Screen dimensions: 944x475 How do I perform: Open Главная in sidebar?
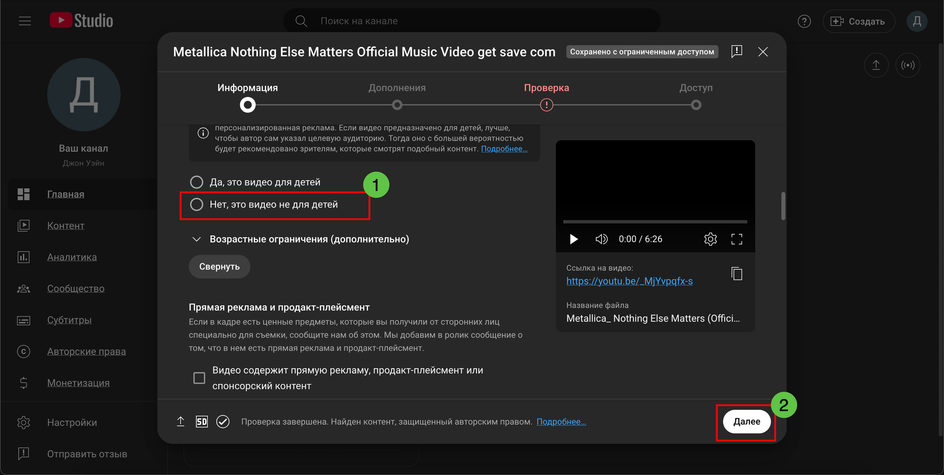pyautogui.click(x=66, y=194)
